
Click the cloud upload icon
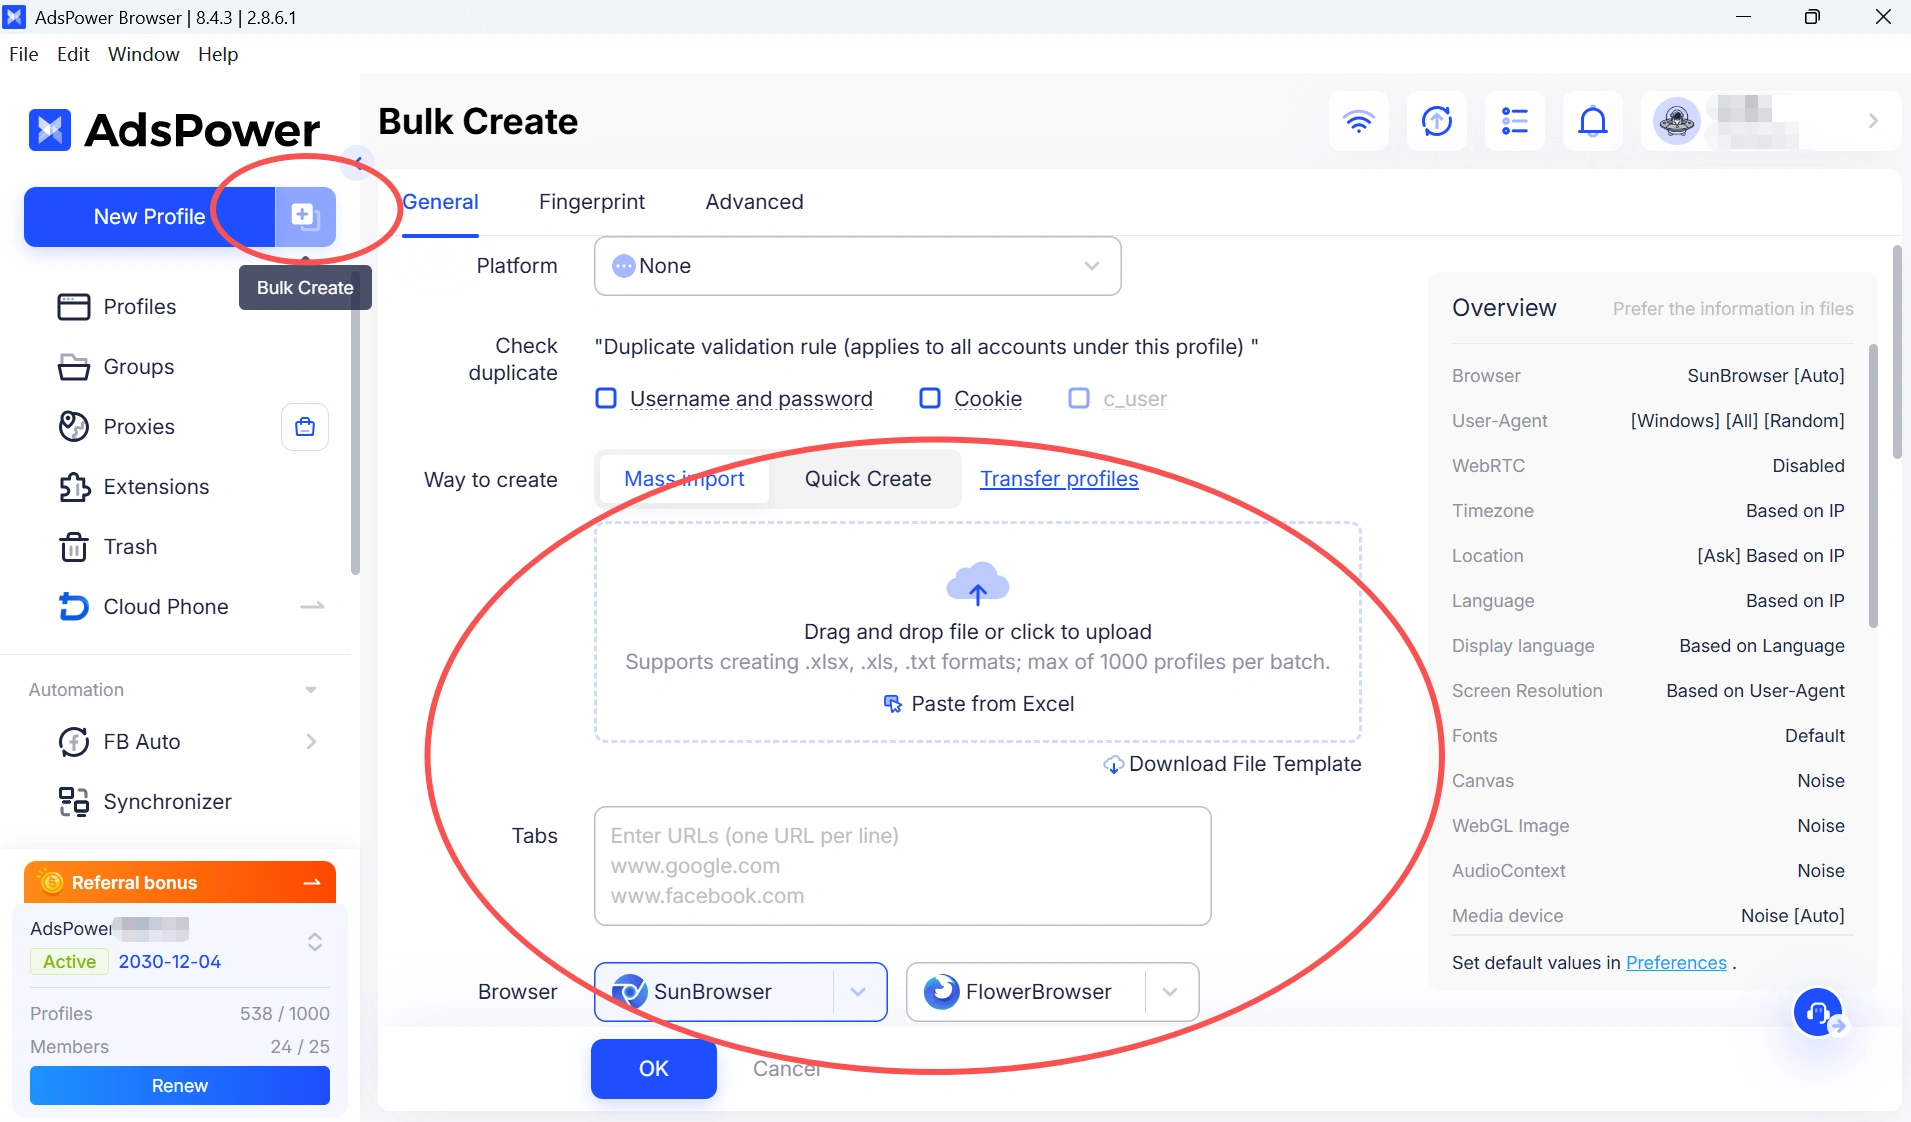pyautogui.click(x=977, y=584)
